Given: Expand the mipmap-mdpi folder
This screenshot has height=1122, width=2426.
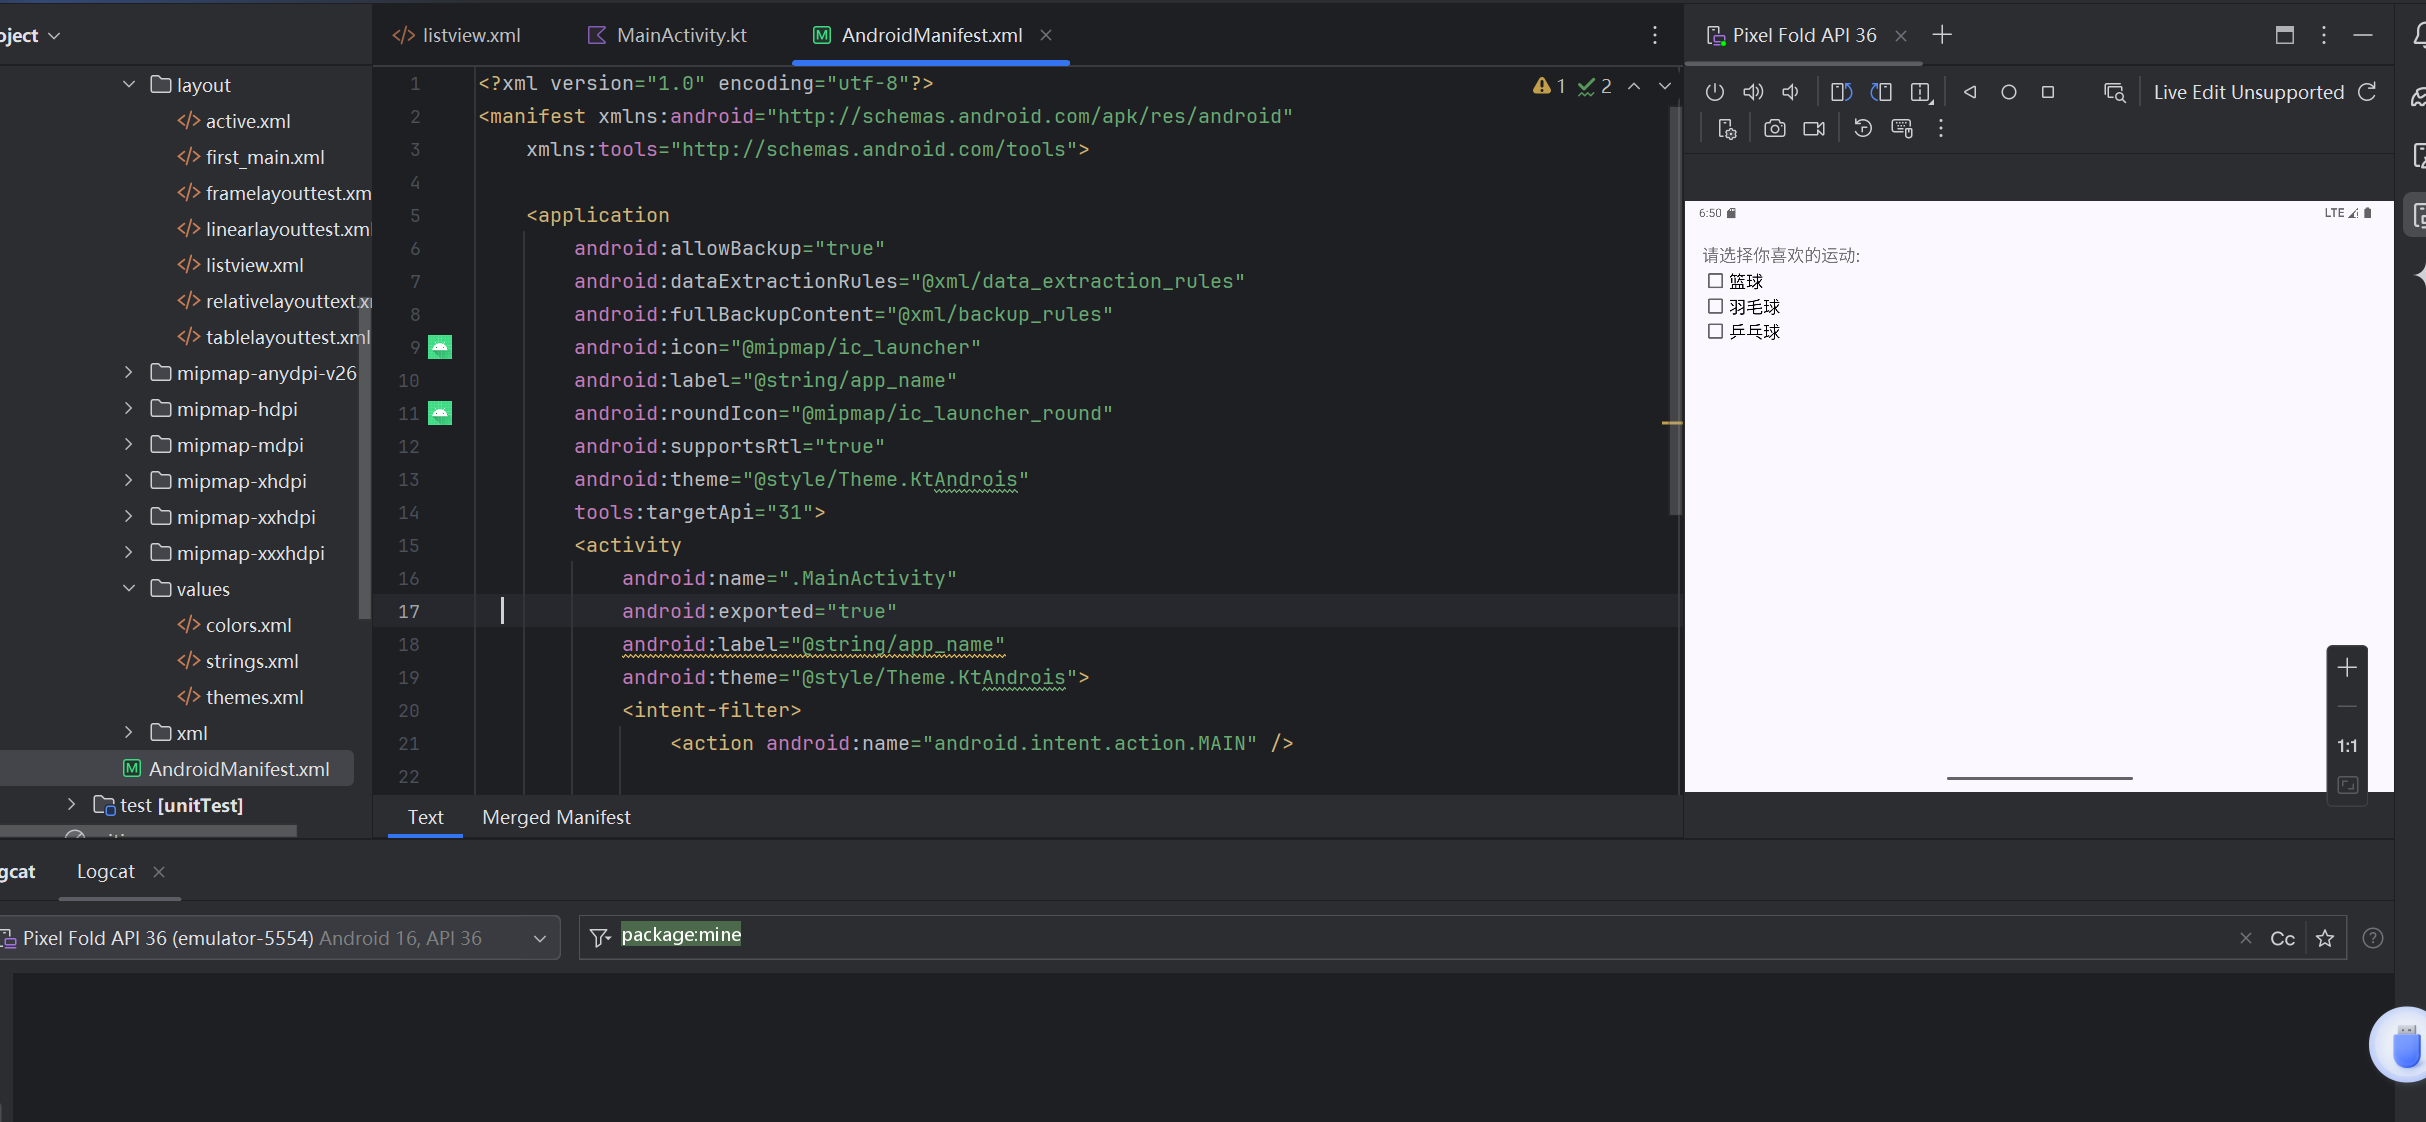Looking at the screenshot, I should 129,445.
